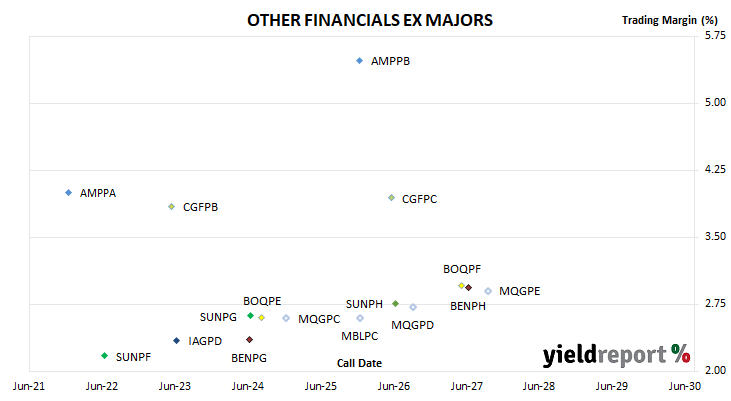Click the chart title Other Financials Ex Majors

tap(370, 20)
